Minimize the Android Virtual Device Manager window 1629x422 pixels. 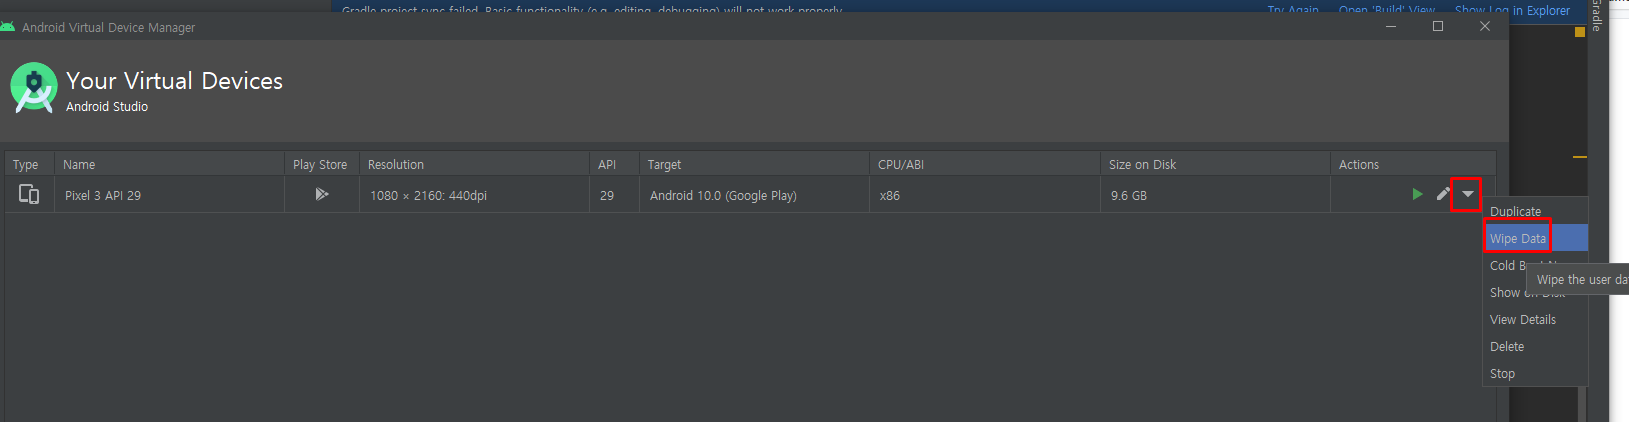click(x=1391, y=26)
